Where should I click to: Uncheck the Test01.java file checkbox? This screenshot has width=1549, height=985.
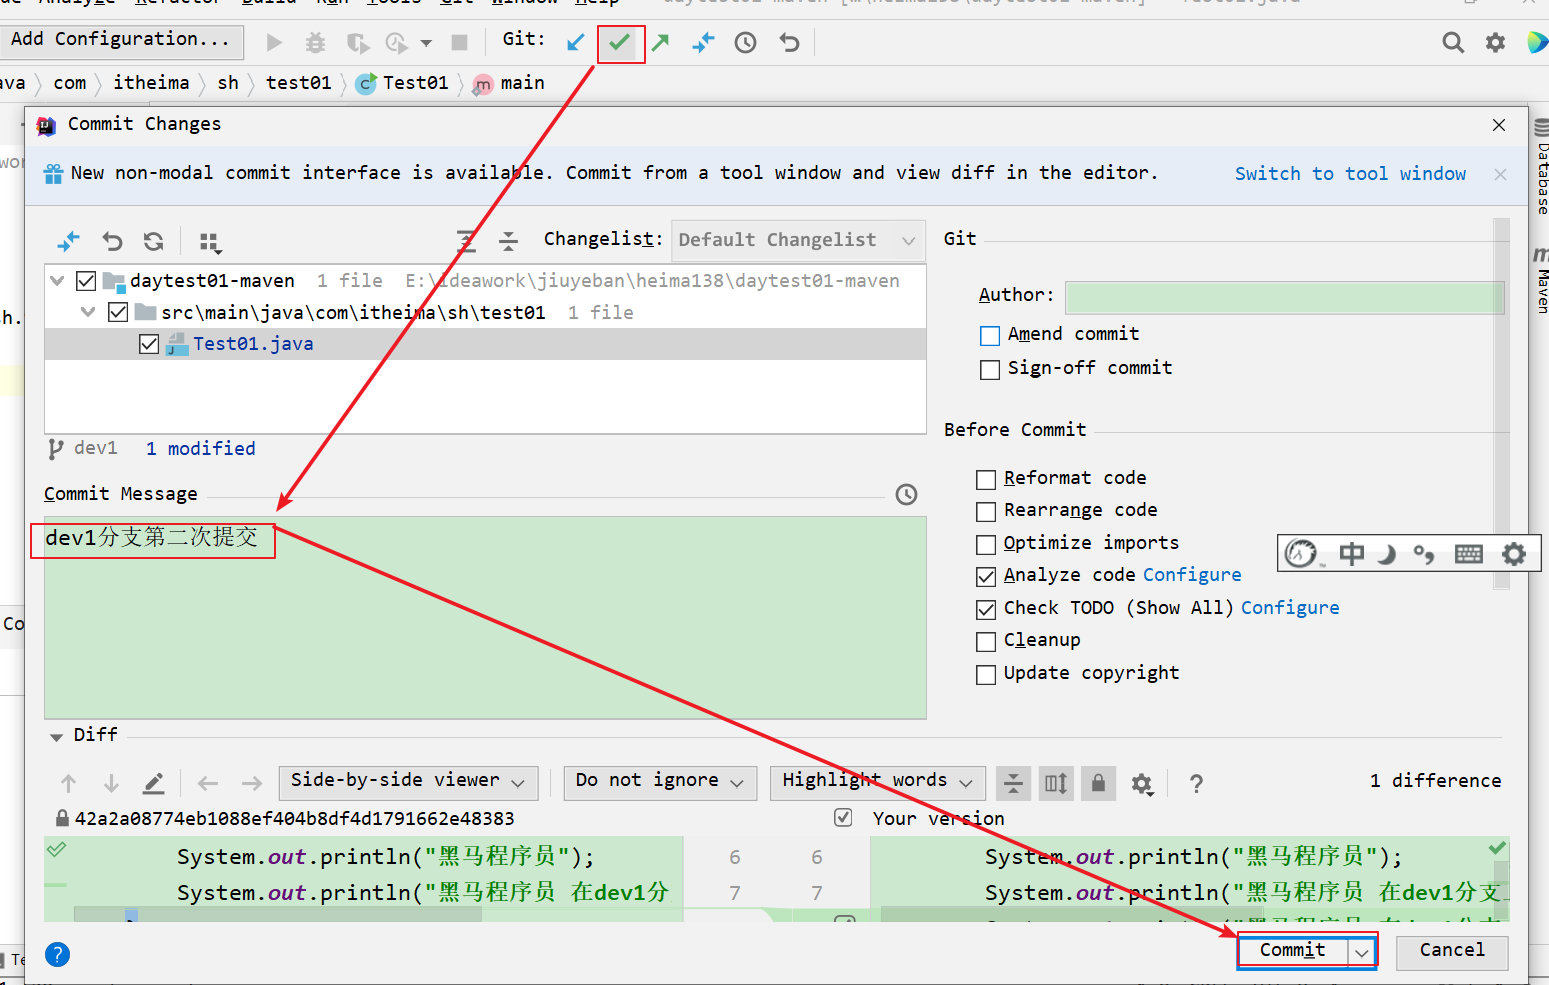(149, 344)
